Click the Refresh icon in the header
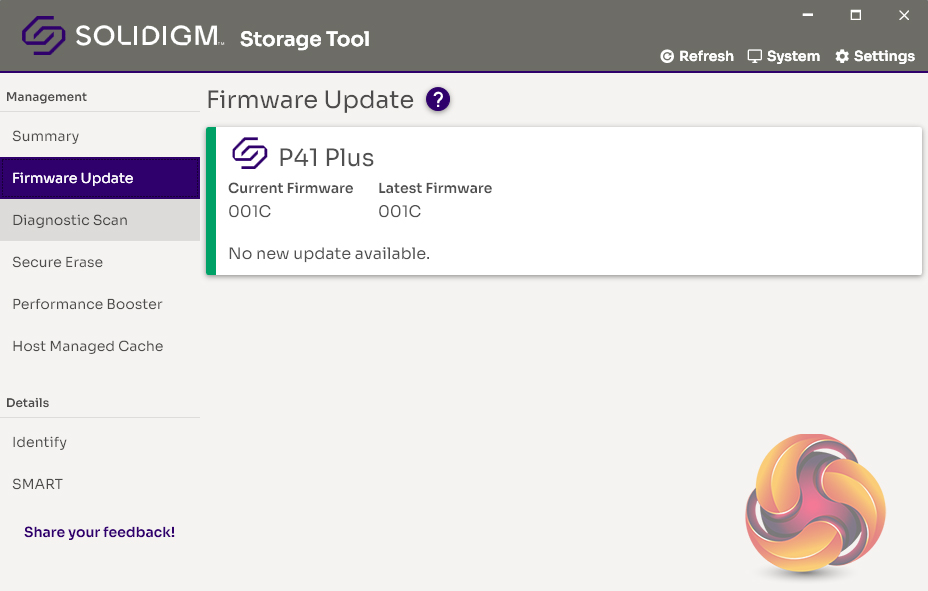The image size is (928, 591). click(667, 57)
